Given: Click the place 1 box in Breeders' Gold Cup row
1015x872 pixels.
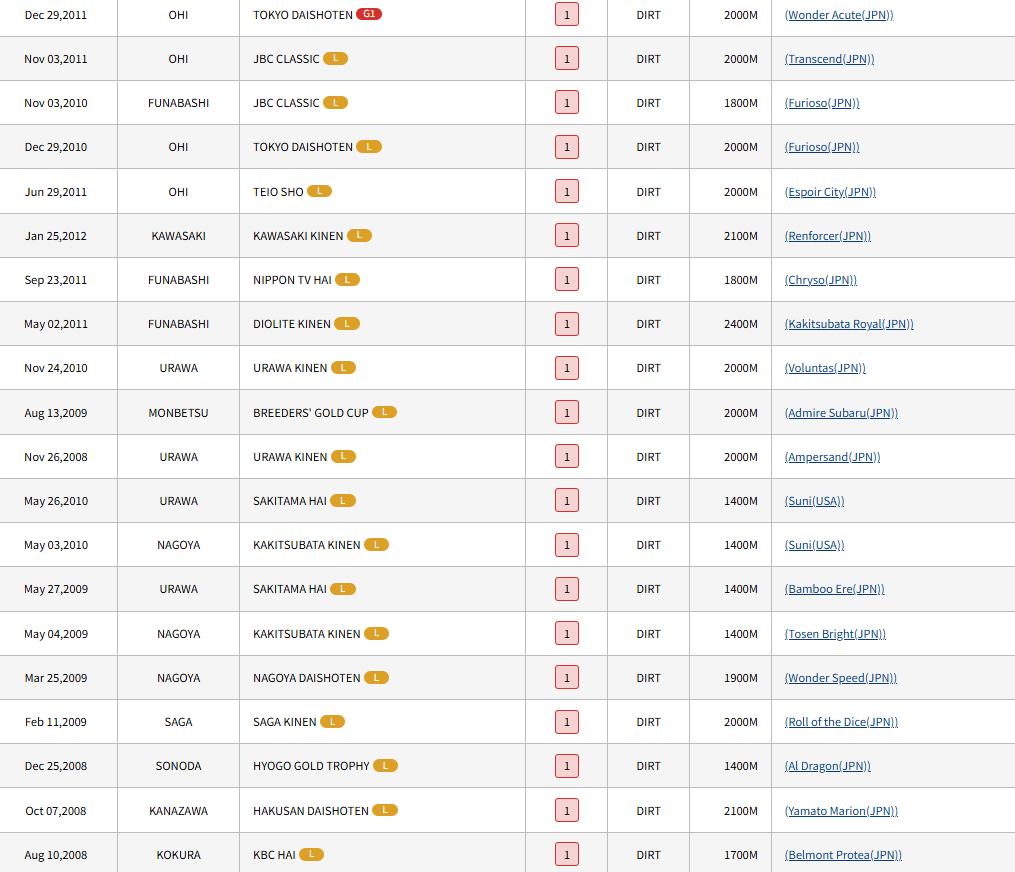Looking at the screenshot, I should coord(567,412).
